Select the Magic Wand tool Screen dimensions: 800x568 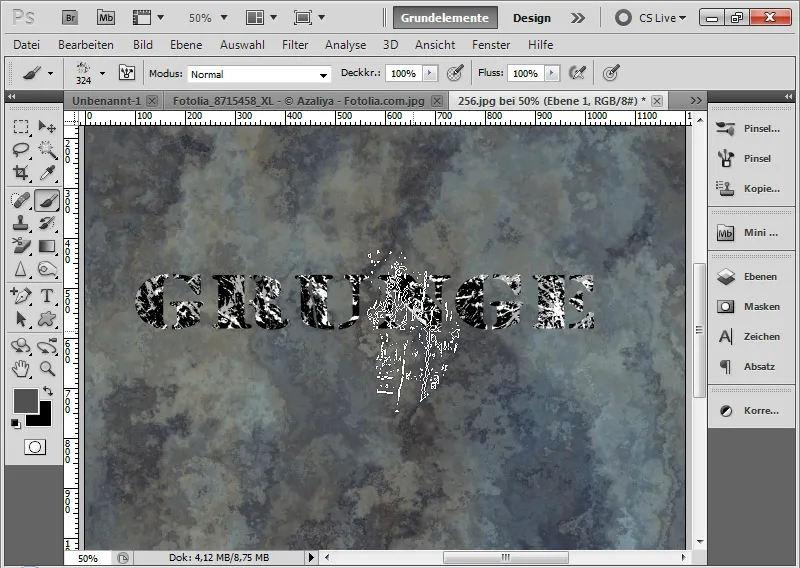(x=47, y=150)
